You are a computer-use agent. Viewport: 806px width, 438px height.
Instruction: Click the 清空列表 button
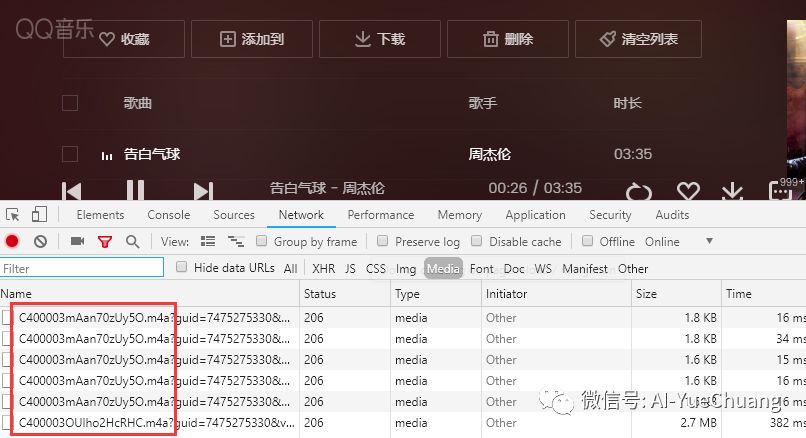638,39
